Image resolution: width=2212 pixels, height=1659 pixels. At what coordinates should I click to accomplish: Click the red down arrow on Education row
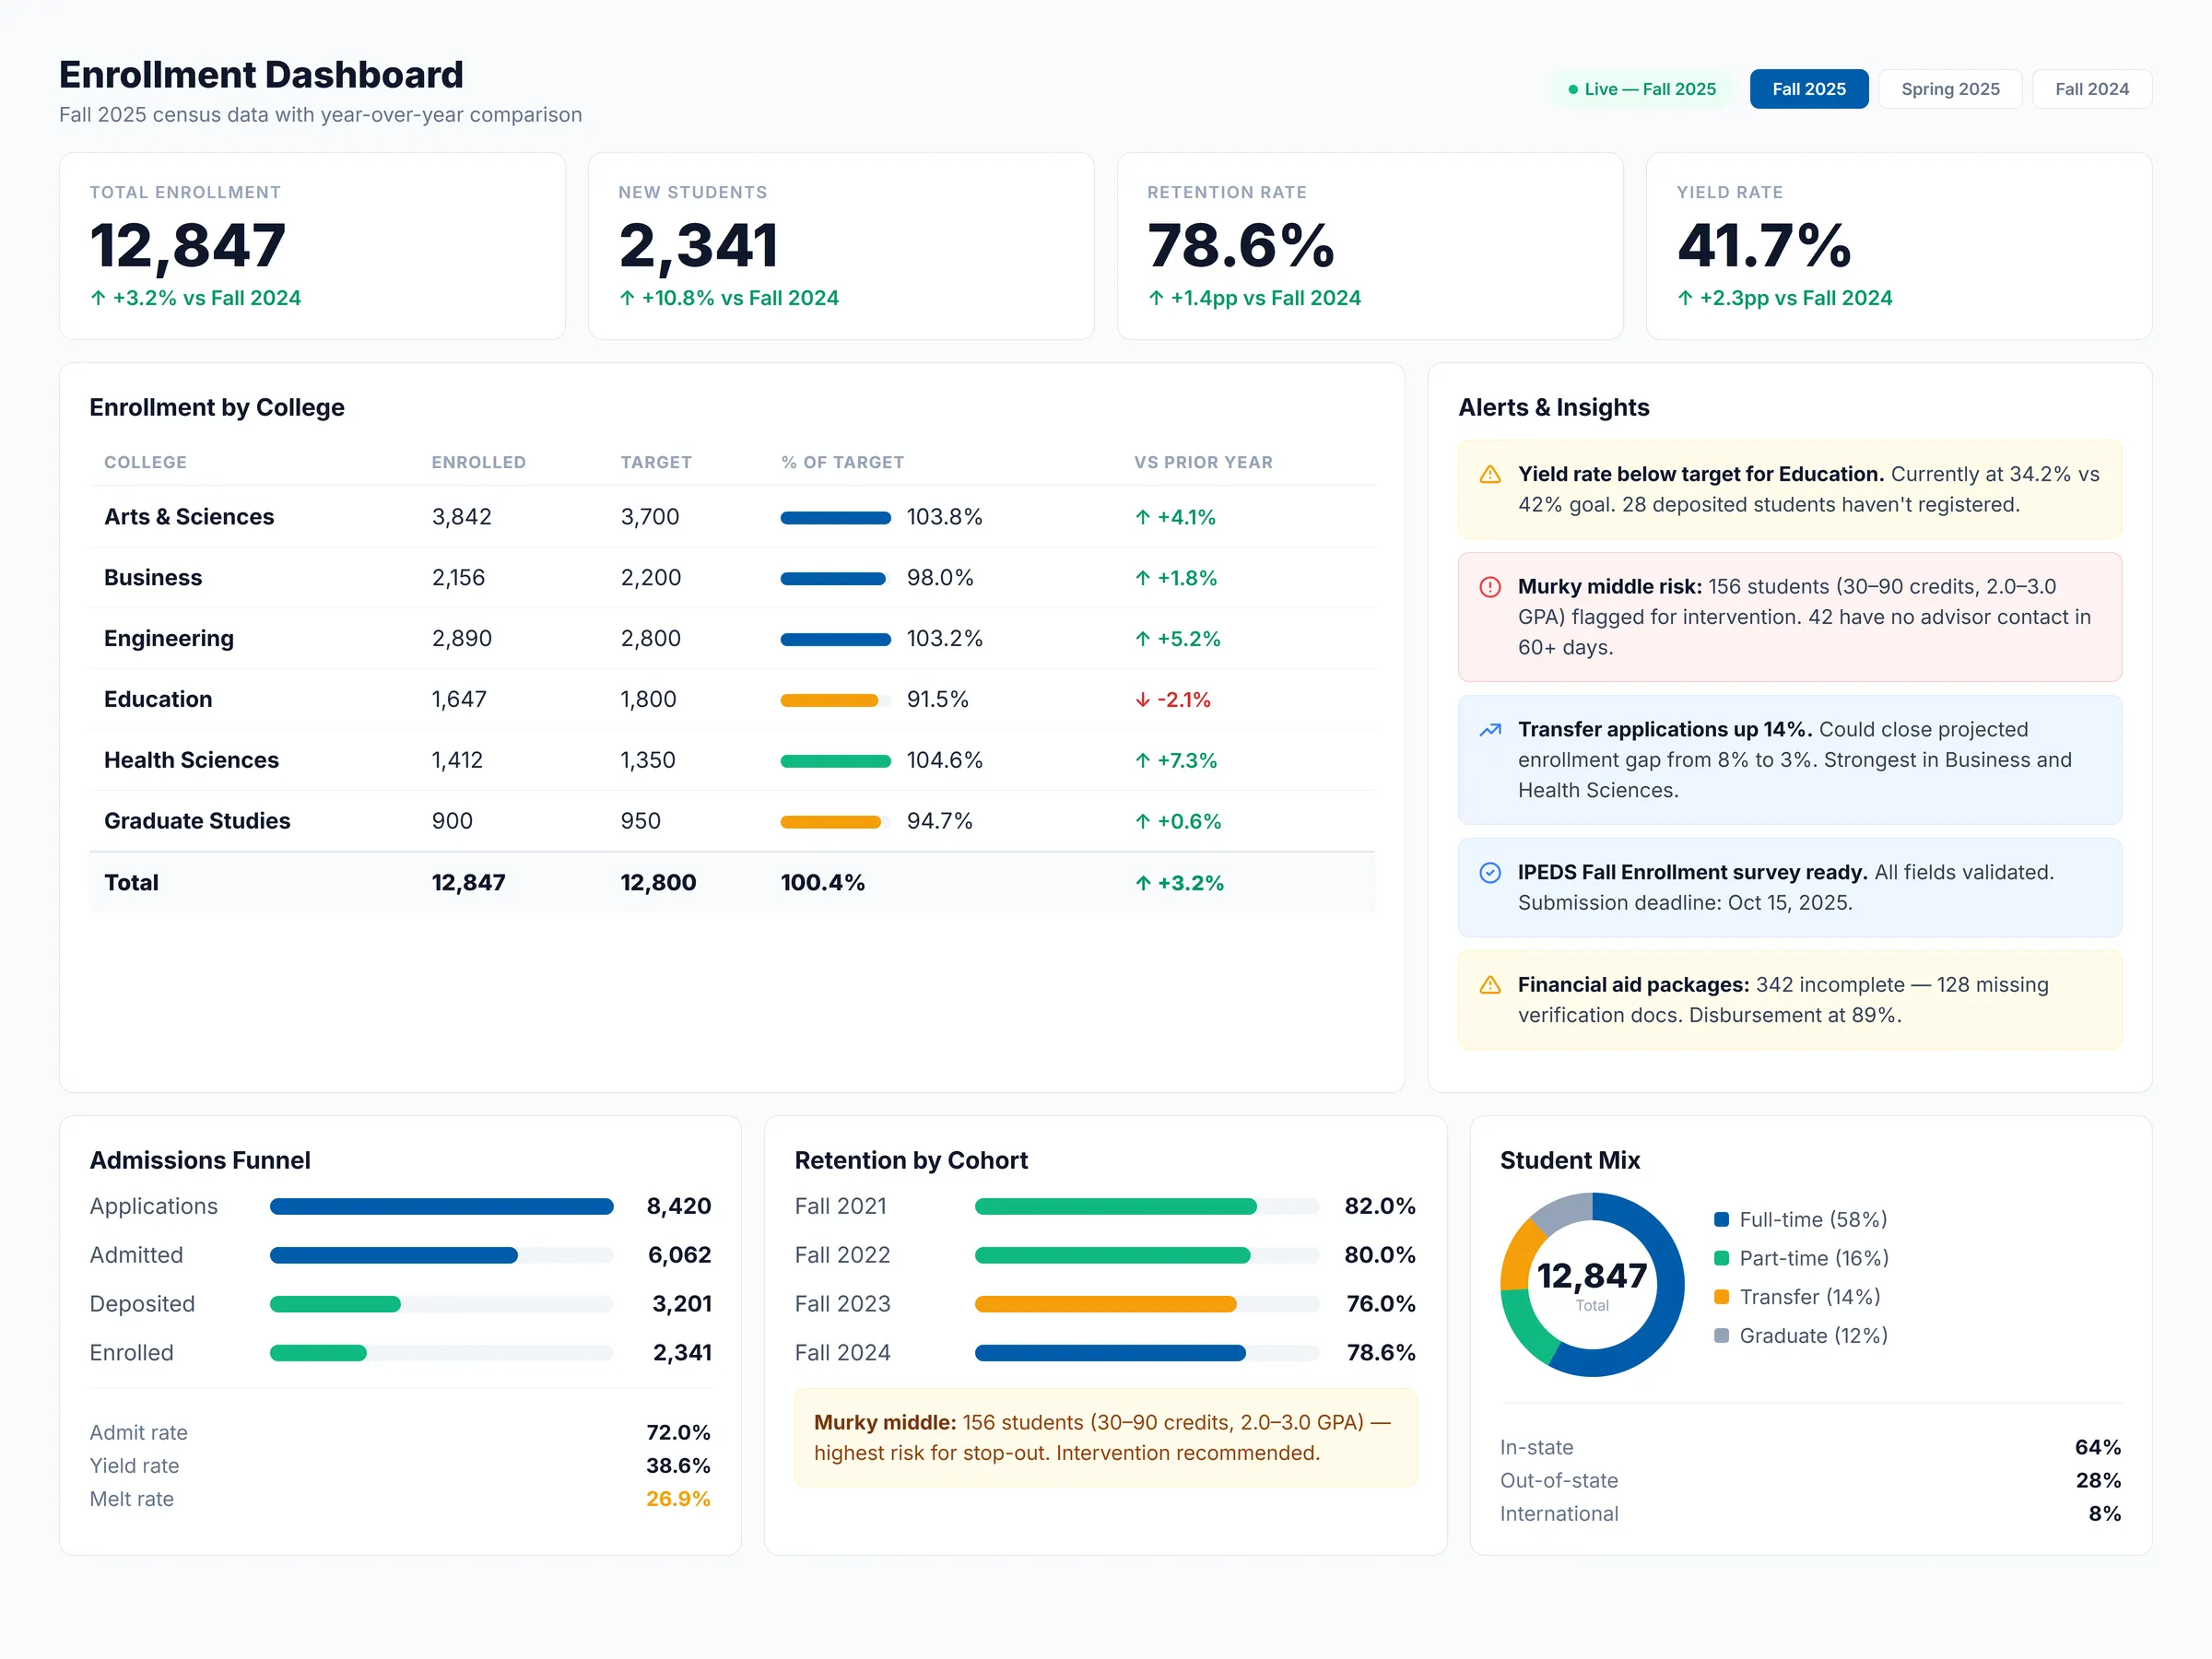point(1142,700)
